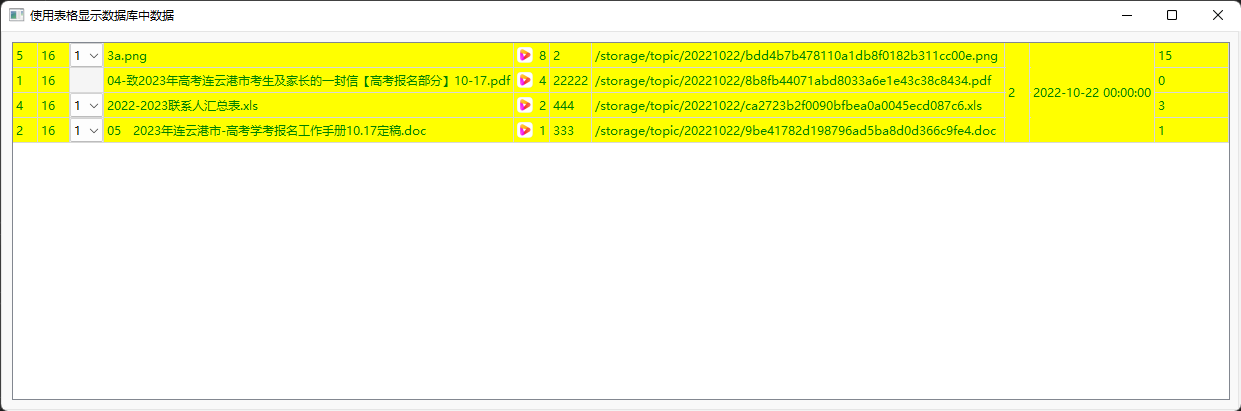Click the last-column value 3 in the xls row
Screen dimensions: 1241x411
point(1161,105)
